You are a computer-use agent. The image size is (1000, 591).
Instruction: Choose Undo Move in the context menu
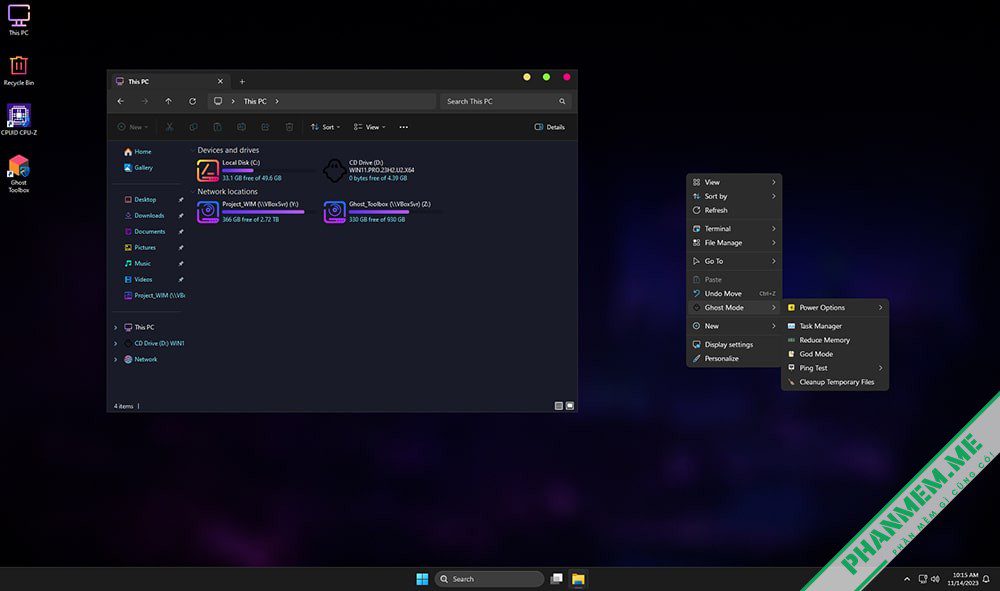click(734, 294)
